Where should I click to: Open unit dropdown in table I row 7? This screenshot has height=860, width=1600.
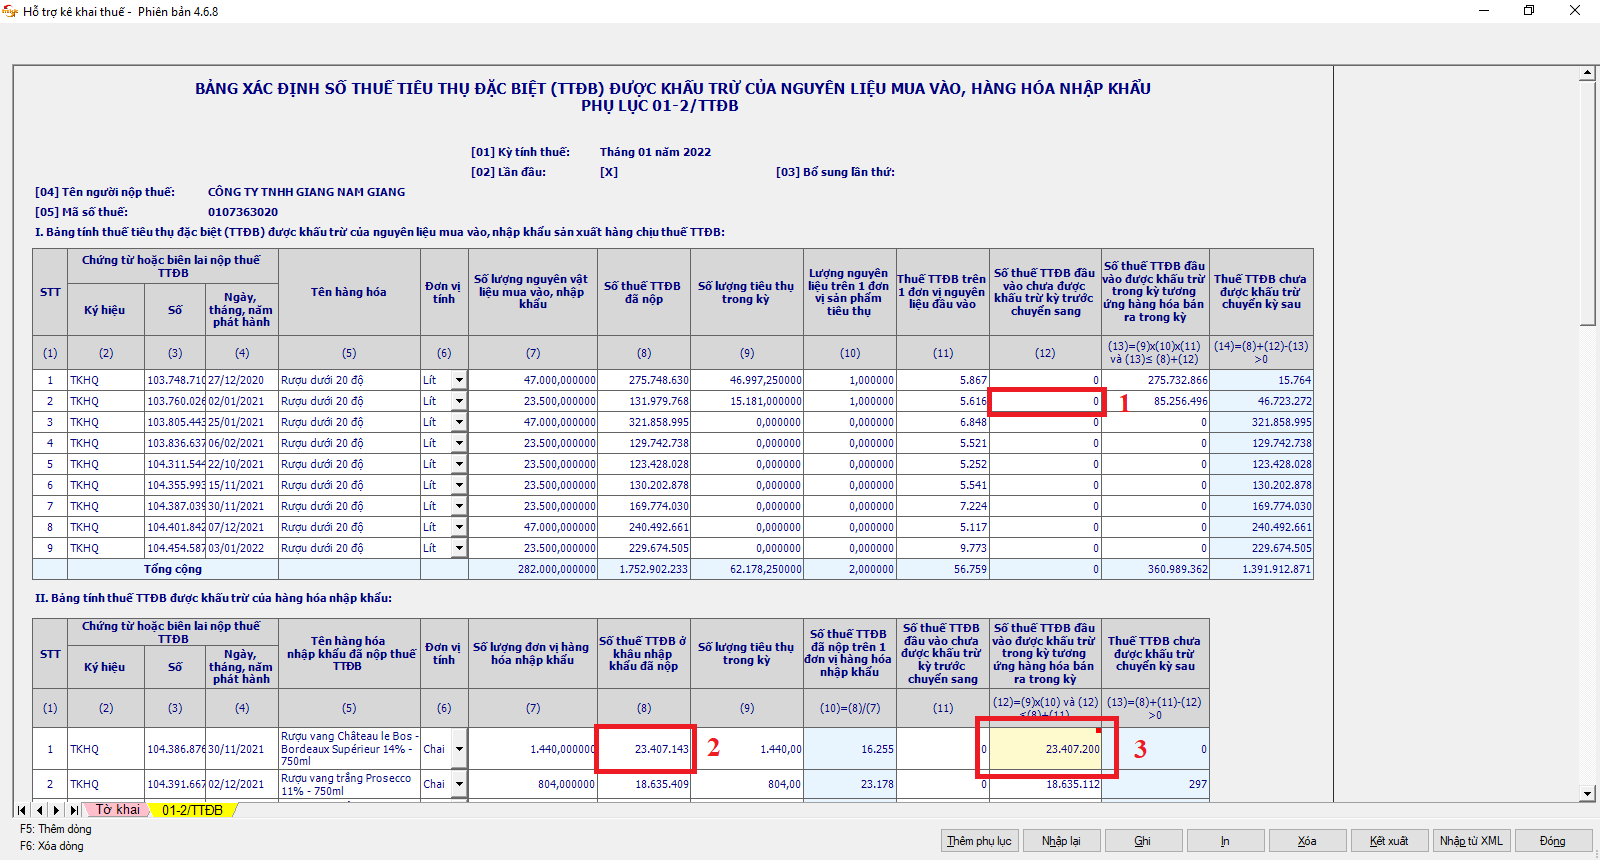pos(459,506)
